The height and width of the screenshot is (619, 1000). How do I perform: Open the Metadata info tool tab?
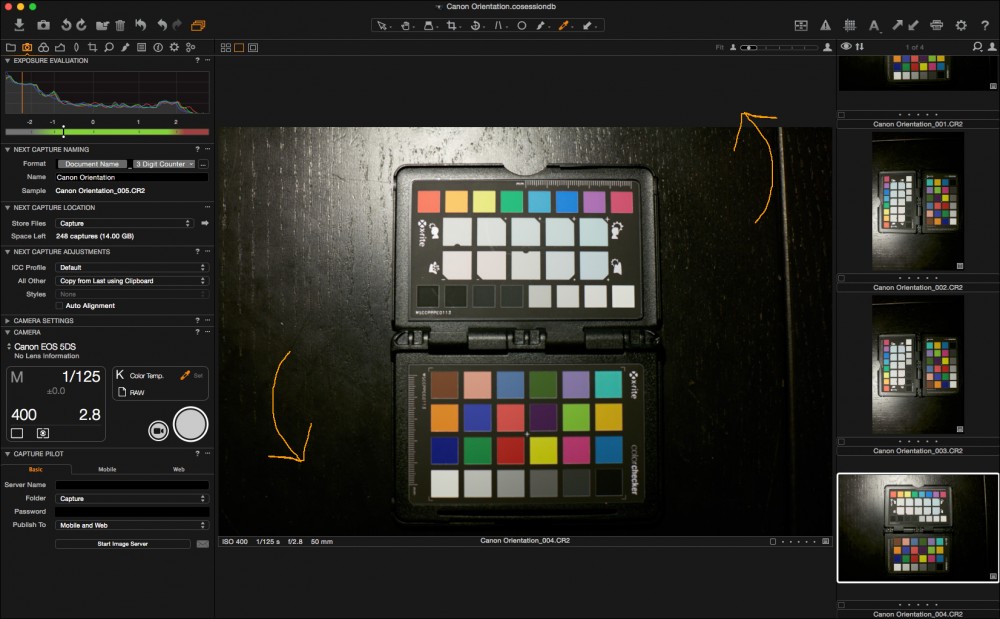(x=158, y=47)
